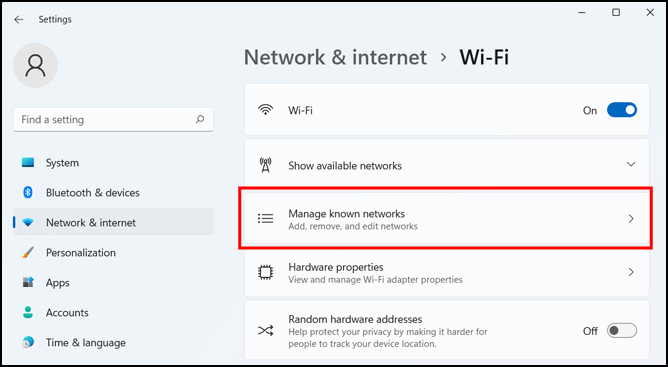The width and height of the screenshot is (668, 367).
Task: Click the back arrow icon next to Settings
Action: point(18,20)
